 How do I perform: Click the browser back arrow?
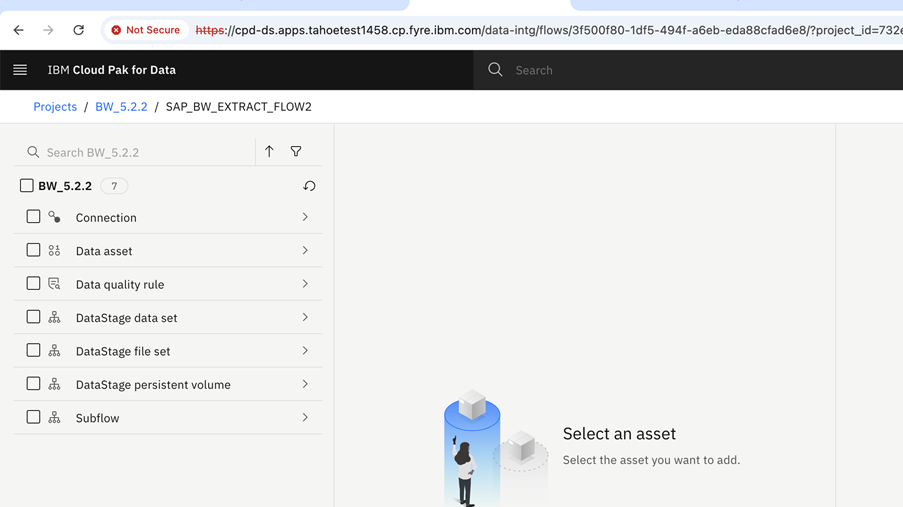tap(18, 30)
